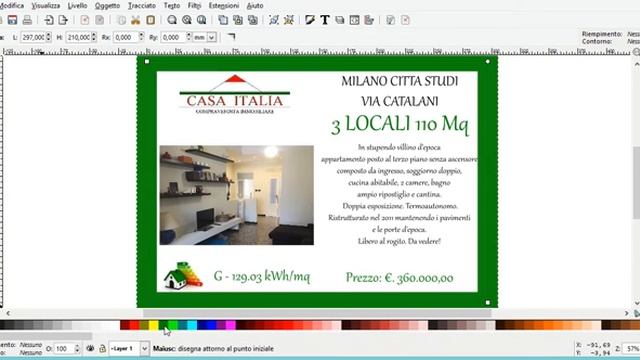Open the Aiuto menu

click(x=255, y=6)
